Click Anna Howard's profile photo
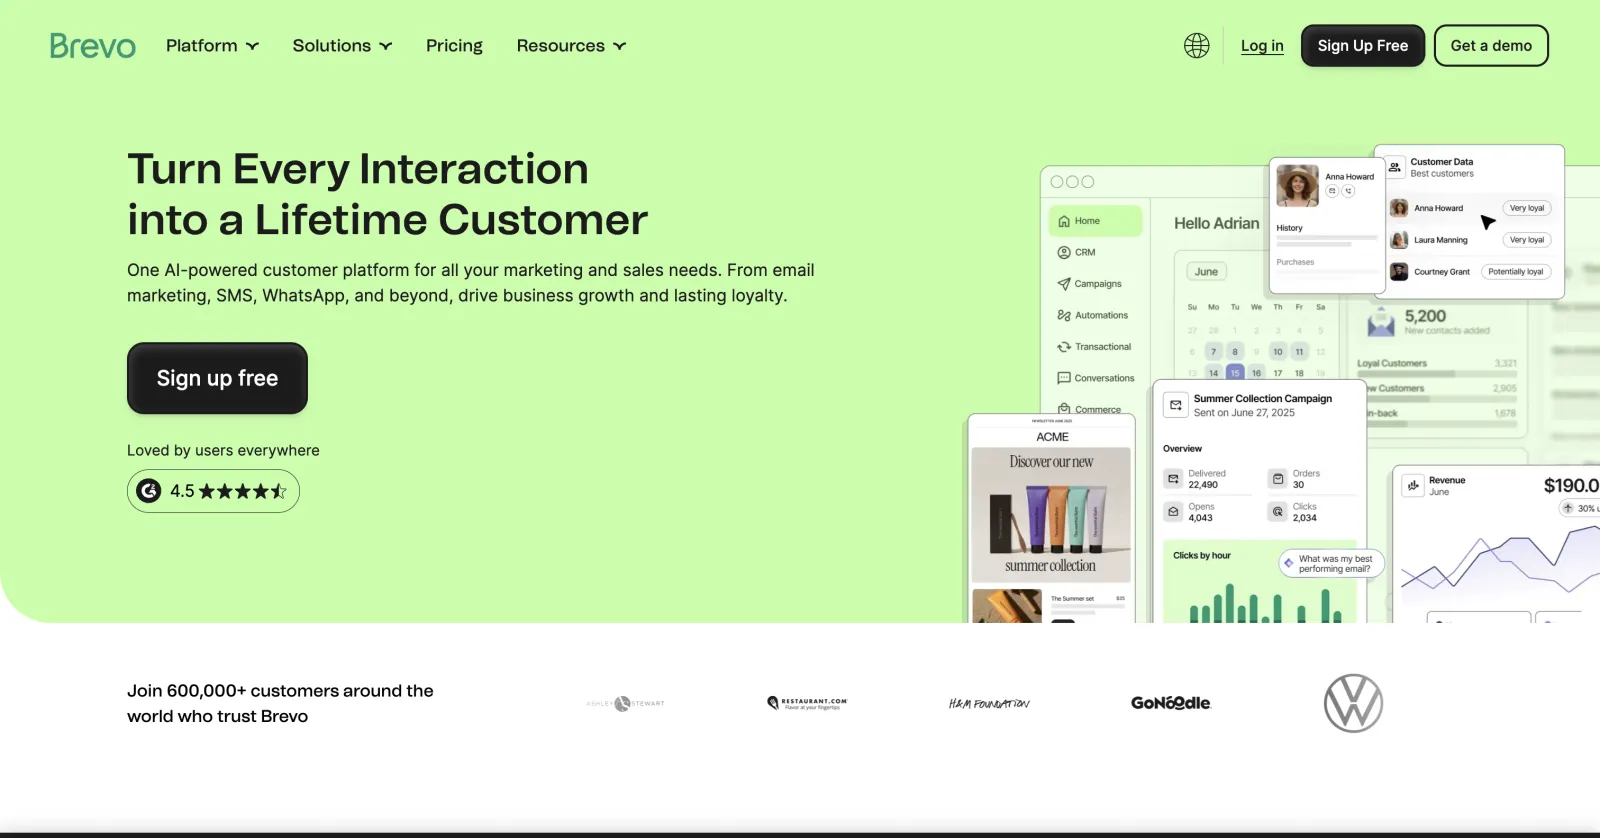The height and width of the screenshot is (838, 1600). 1297,186
